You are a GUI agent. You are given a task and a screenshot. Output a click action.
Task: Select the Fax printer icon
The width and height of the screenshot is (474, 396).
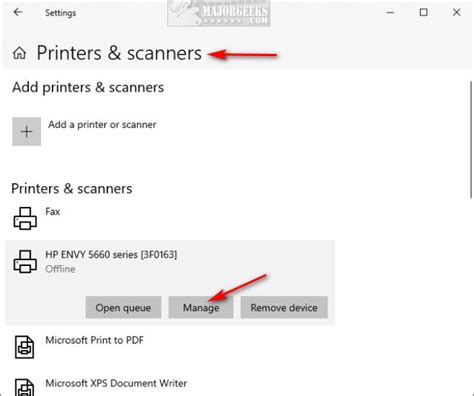(x=25, y=218)
